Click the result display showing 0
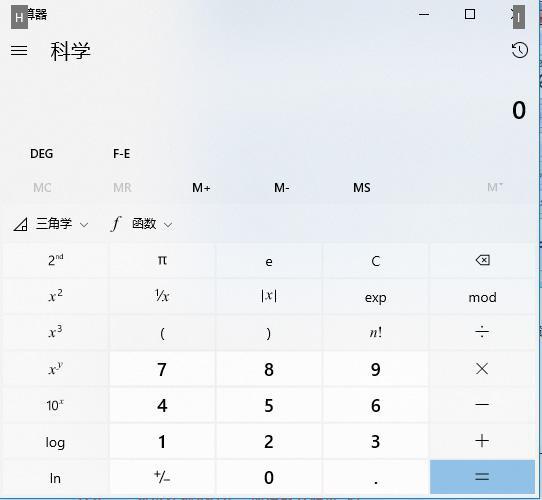The height and width of the screenshot is (500, 542). (519, 110)
